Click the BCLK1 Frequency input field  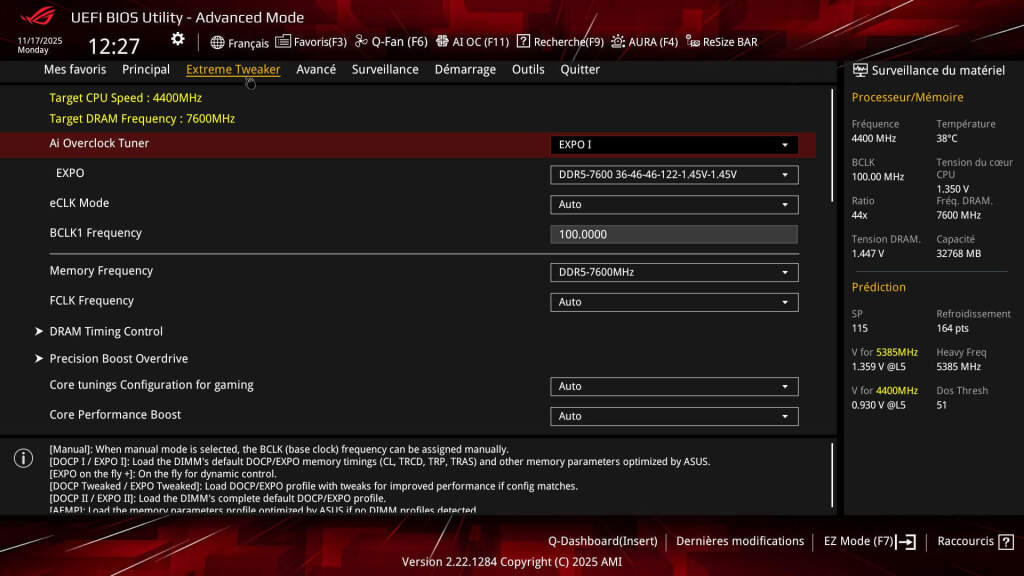(x=672, y=233)
